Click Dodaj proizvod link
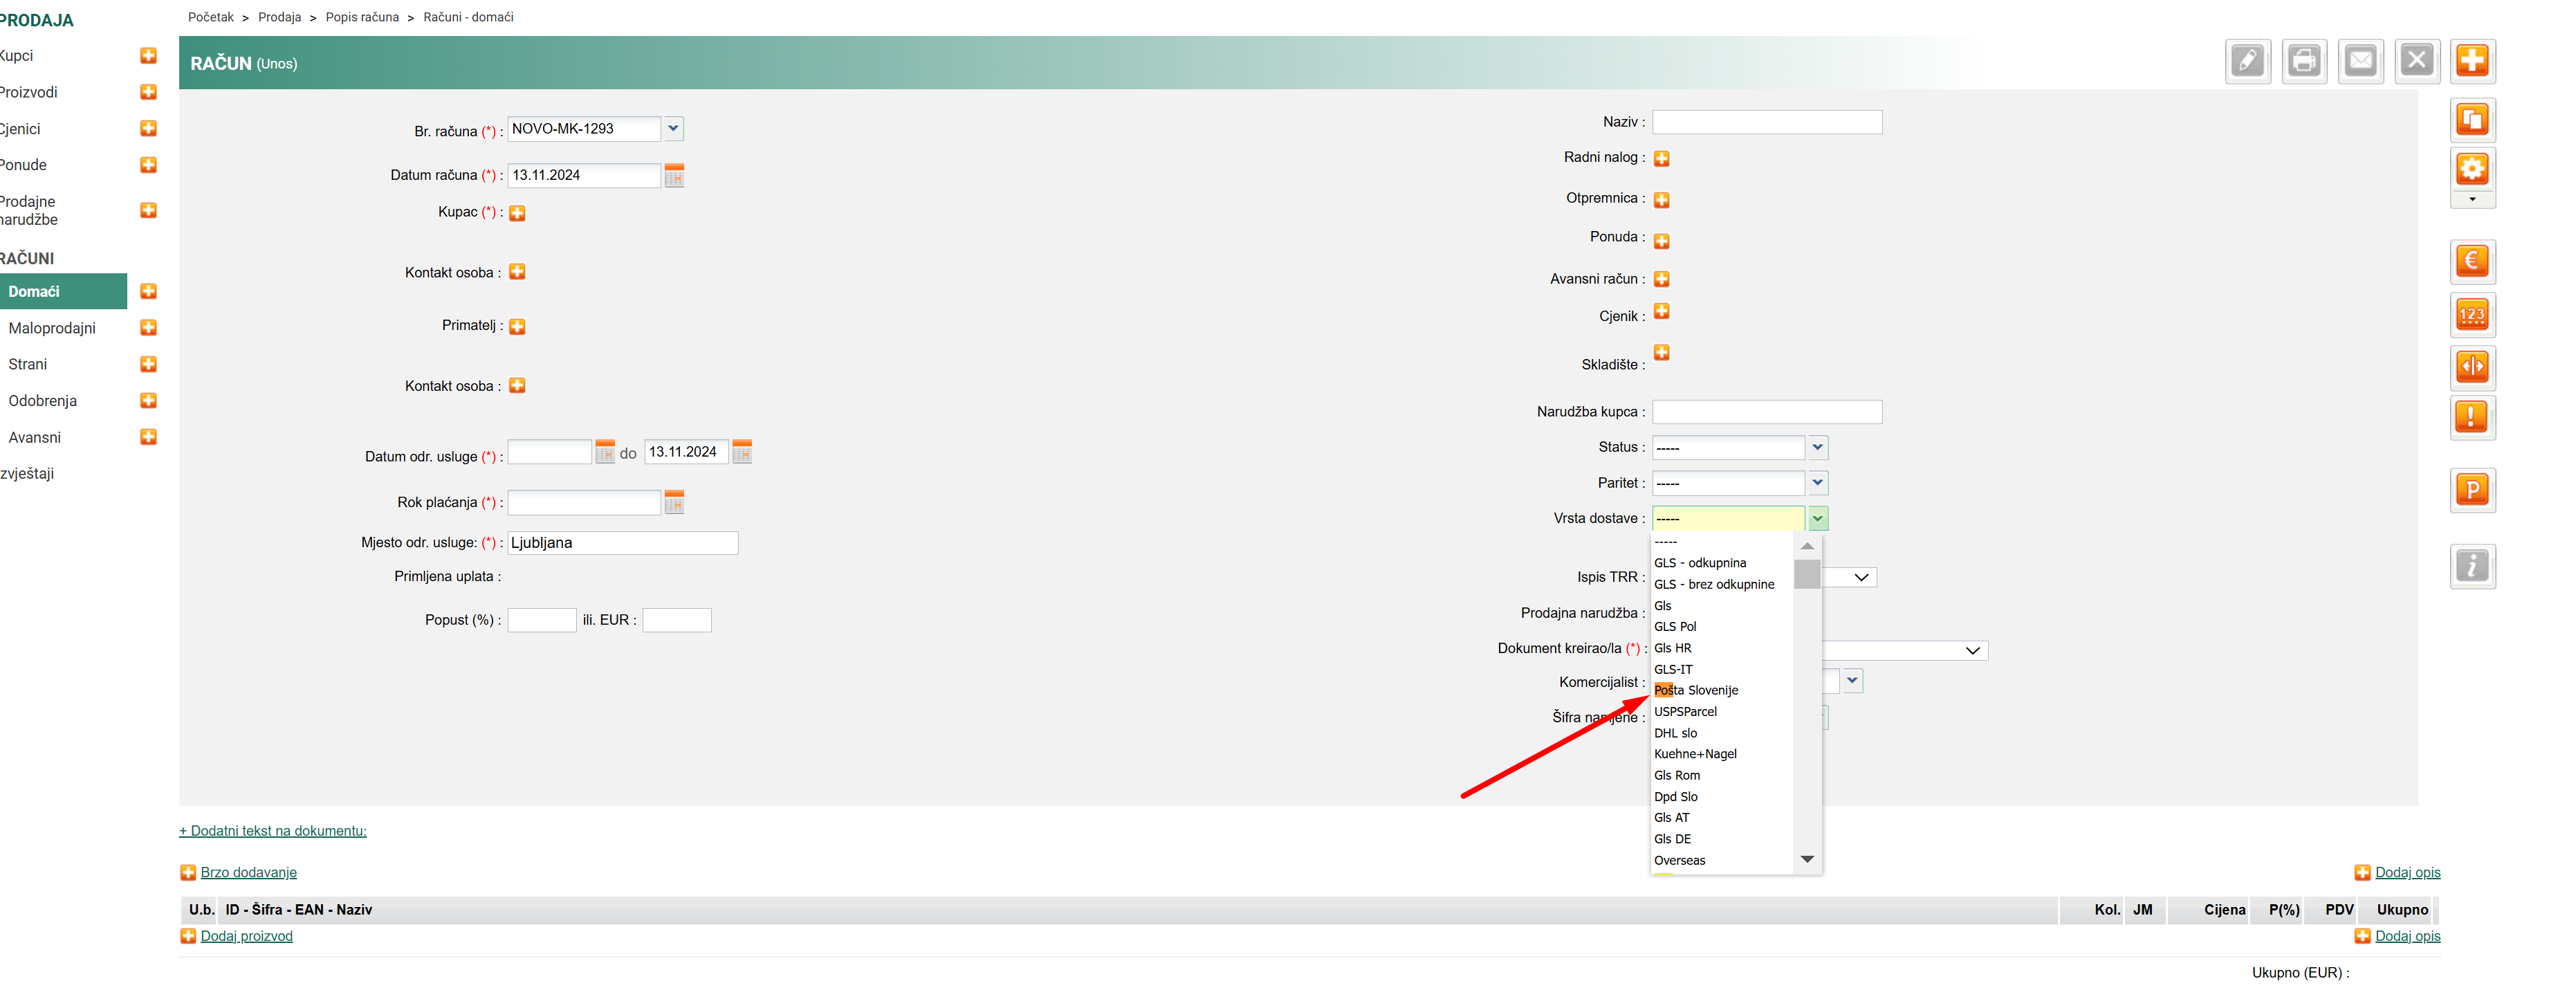This screenshot has height=990, width=2576. tap(246, 936)
